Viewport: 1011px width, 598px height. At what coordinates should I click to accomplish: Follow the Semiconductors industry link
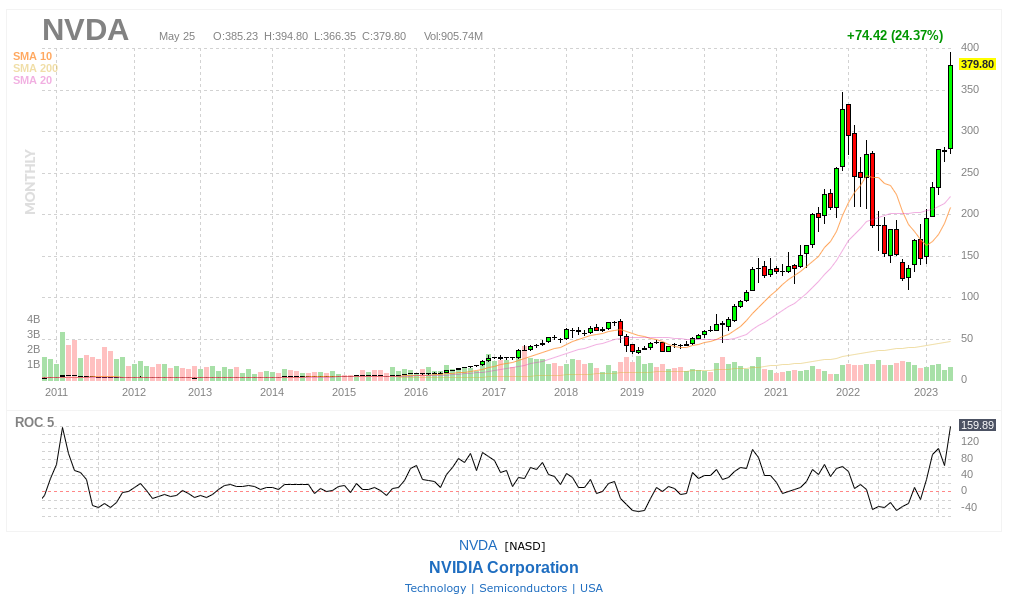(523, 588)
